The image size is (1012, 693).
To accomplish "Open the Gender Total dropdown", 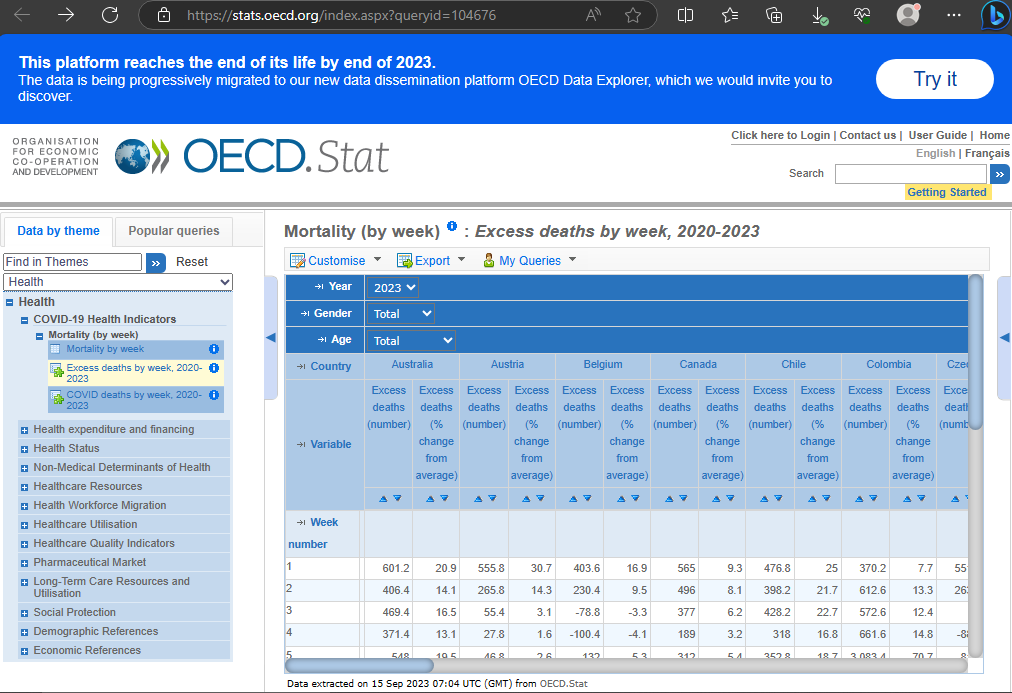I will click(x=401, y=314).
